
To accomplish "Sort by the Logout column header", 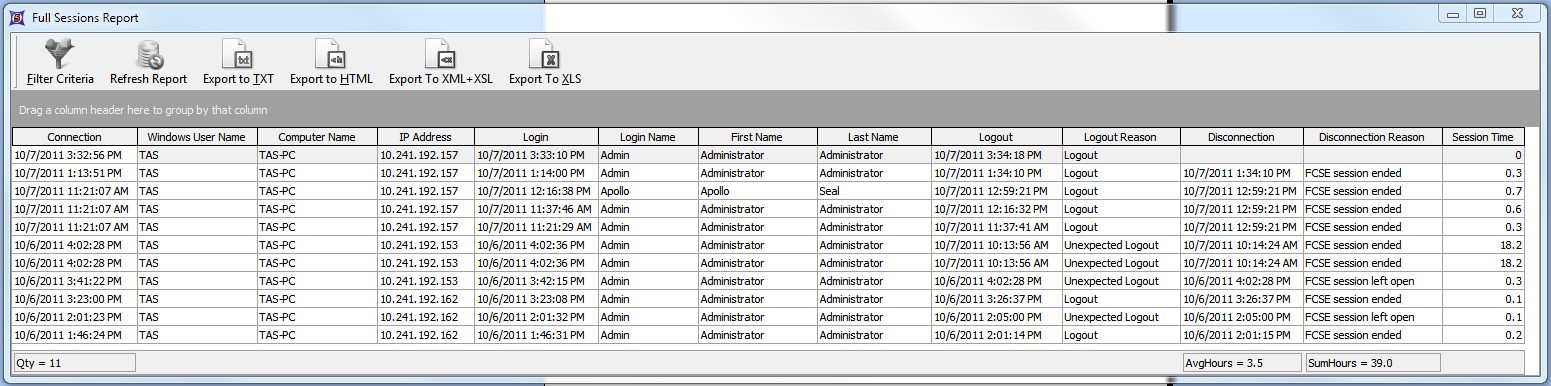I will [996, 137].
